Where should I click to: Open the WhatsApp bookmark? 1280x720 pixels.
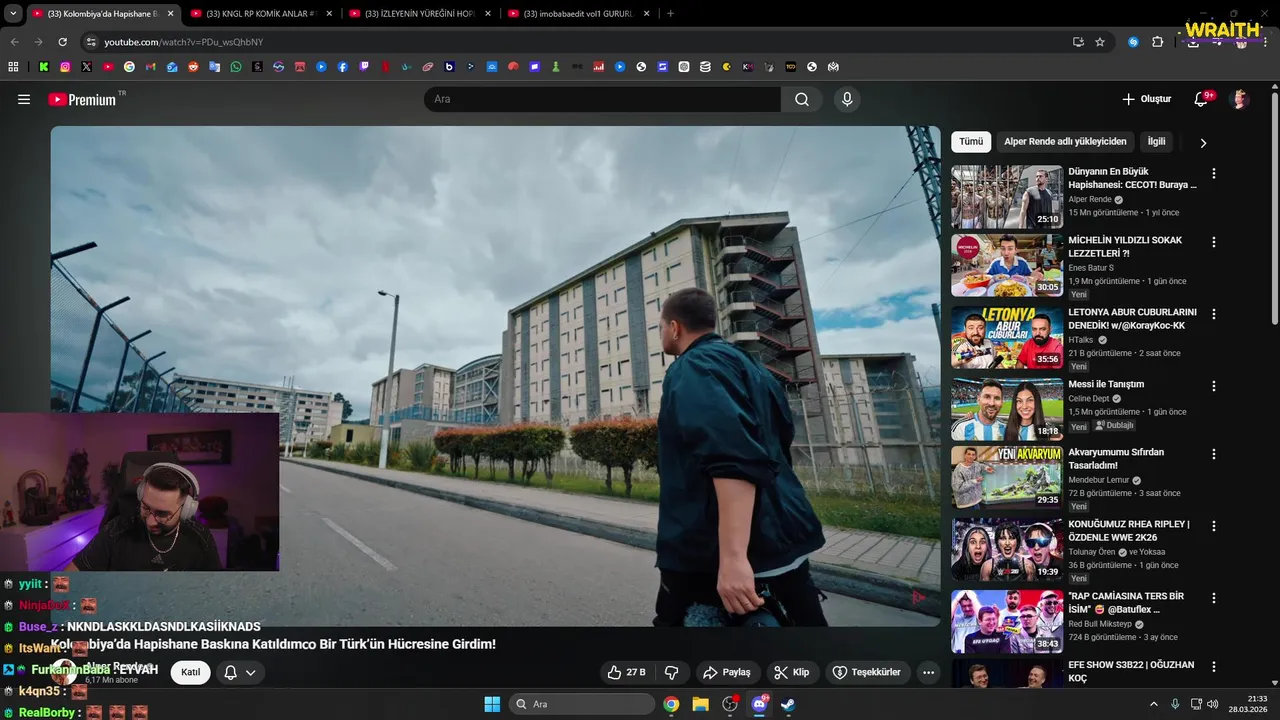point(236,67)
